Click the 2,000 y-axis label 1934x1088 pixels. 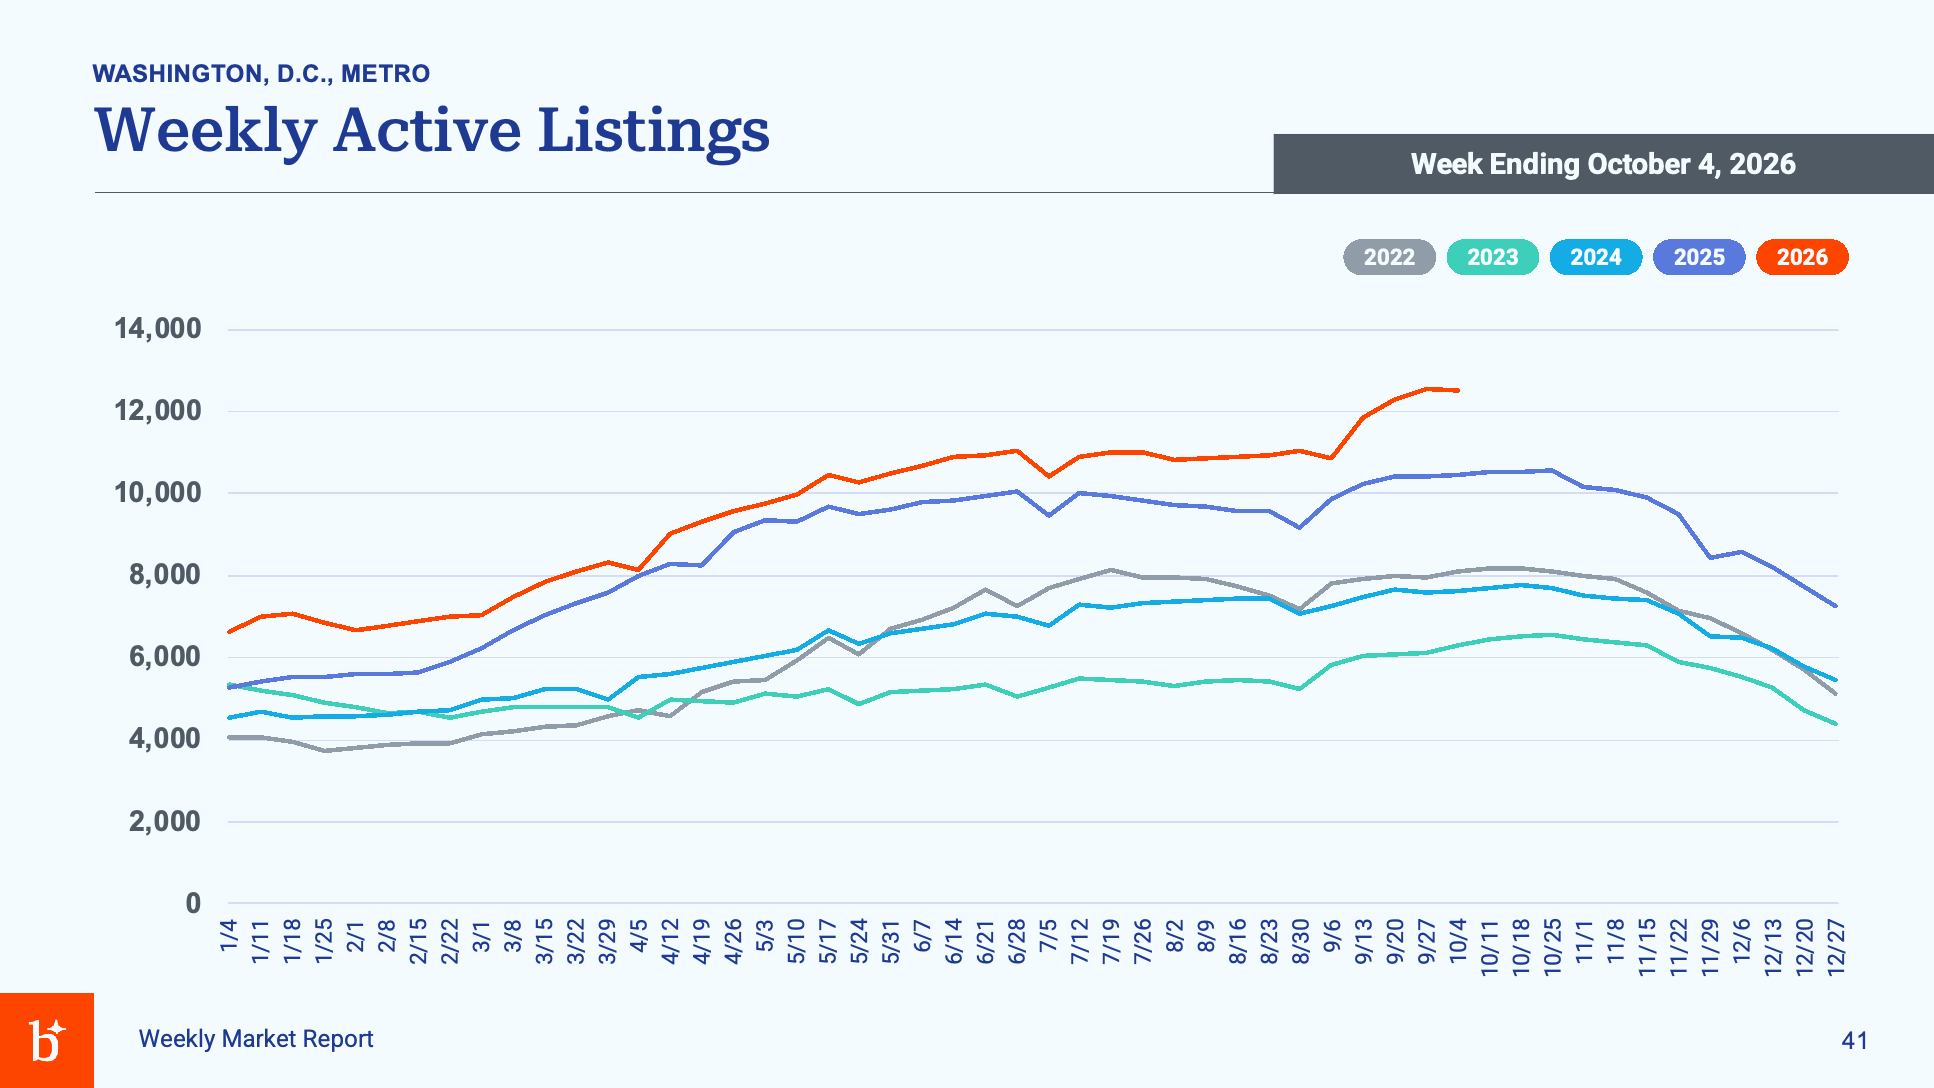point(165,821)
